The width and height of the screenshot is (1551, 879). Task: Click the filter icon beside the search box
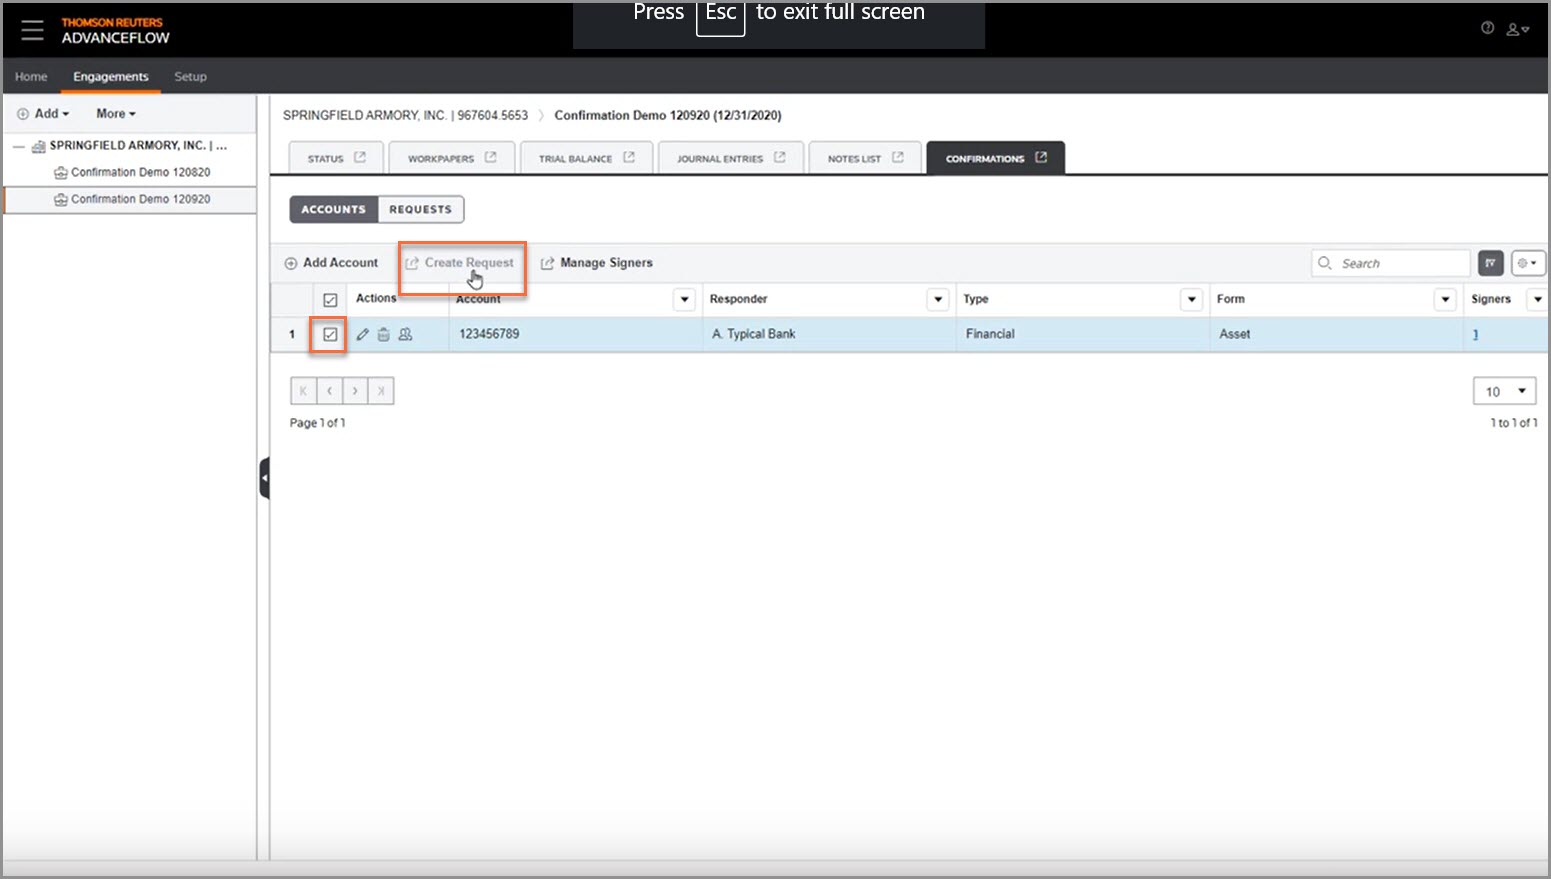point(1490,262)
